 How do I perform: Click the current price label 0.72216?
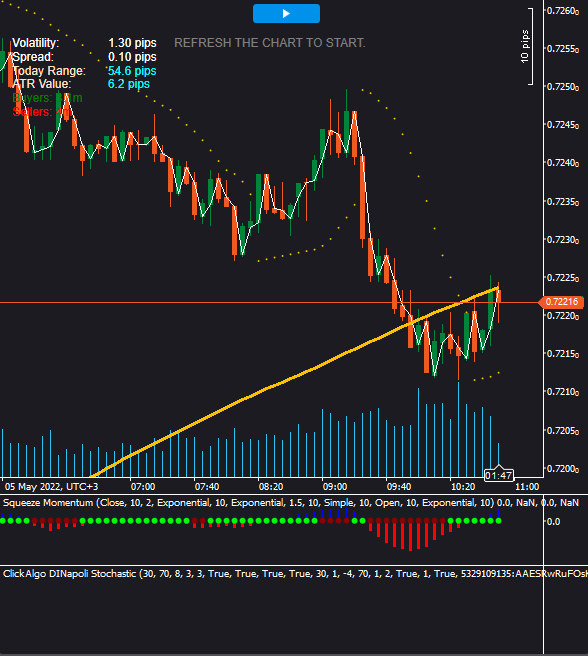click(x=561, y=302)
